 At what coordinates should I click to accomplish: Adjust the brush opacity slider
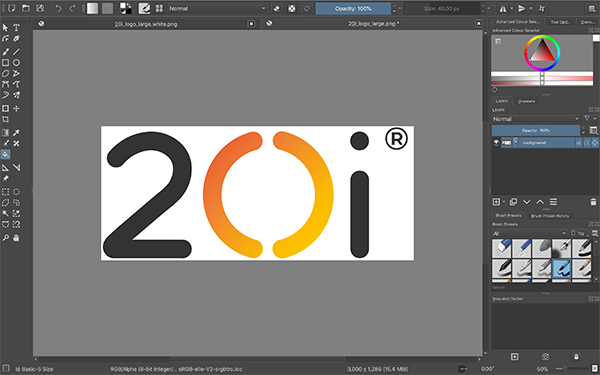click(353, 8)
